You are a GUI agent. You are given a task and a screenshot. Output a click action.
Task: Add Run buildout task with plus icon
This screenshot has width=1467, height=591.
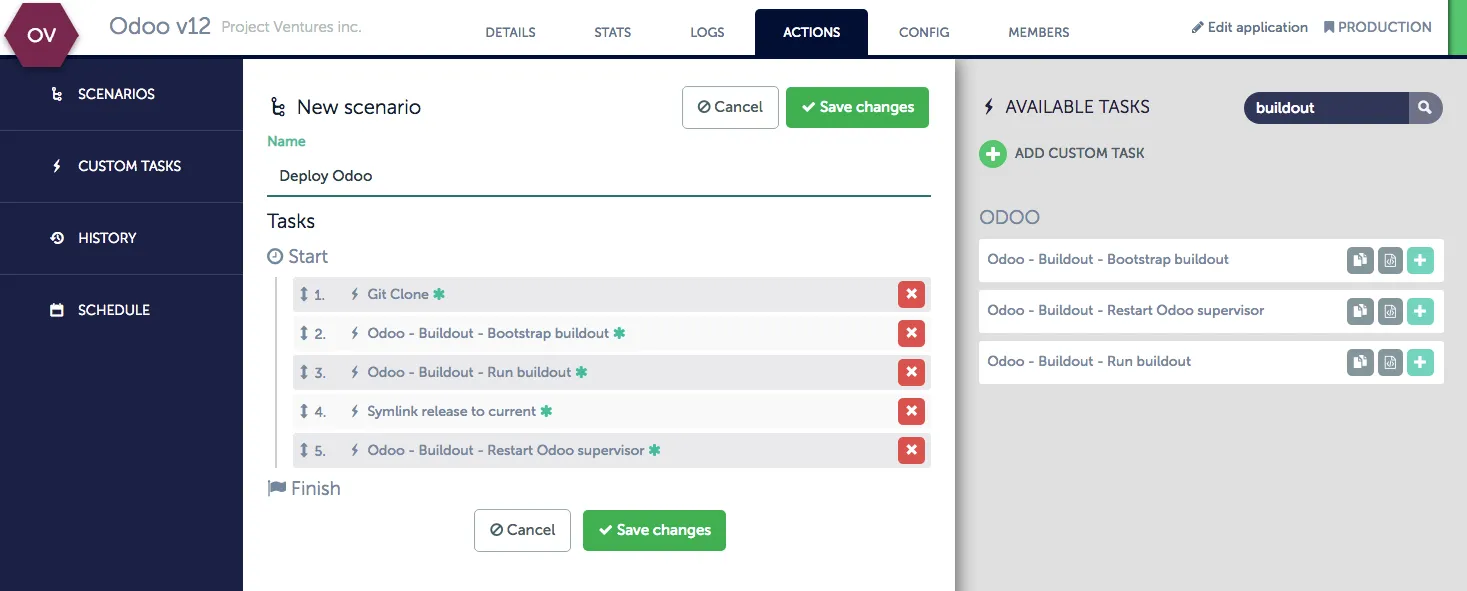coord(1420,362)
